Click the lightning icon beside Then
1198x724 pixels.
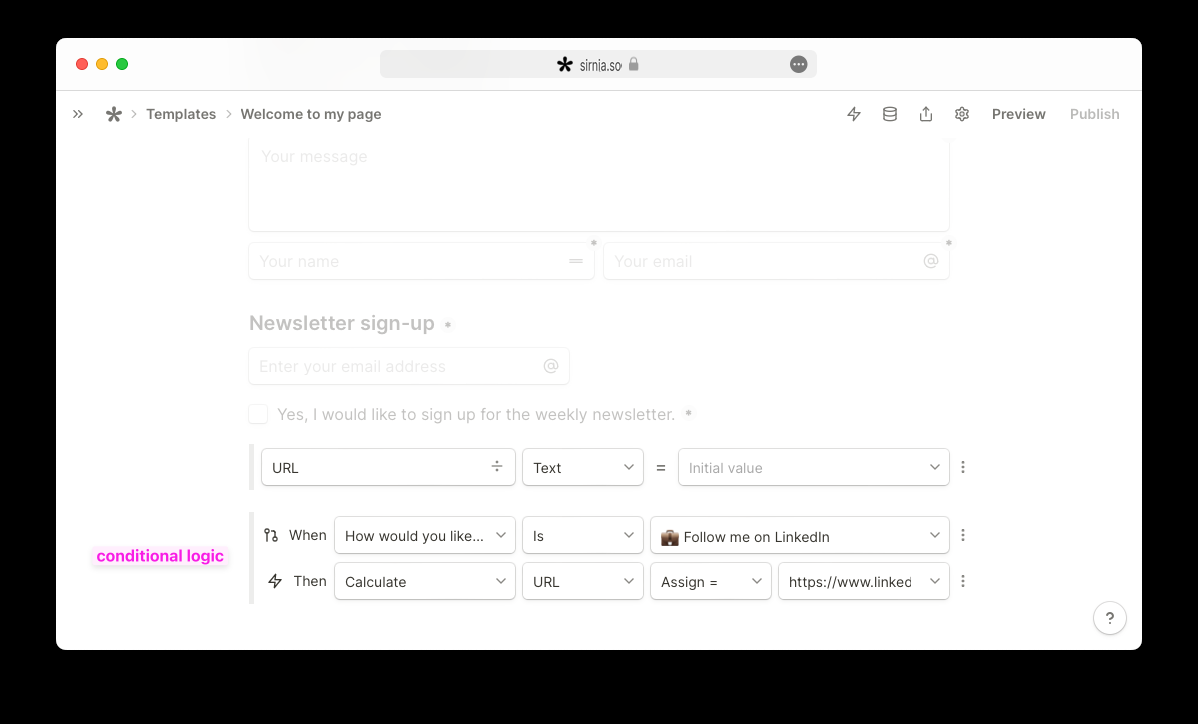(275, 581)
